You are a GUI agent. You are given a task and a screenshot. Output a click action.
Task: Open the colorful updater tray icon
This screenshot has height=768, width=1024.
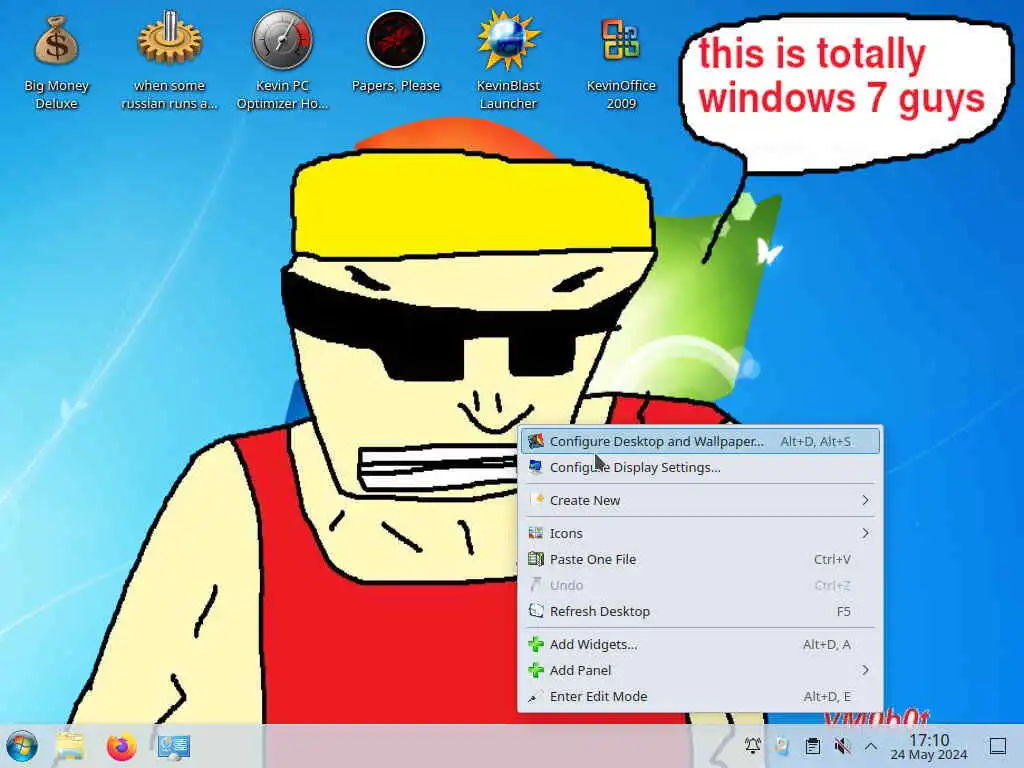(782, 746)
